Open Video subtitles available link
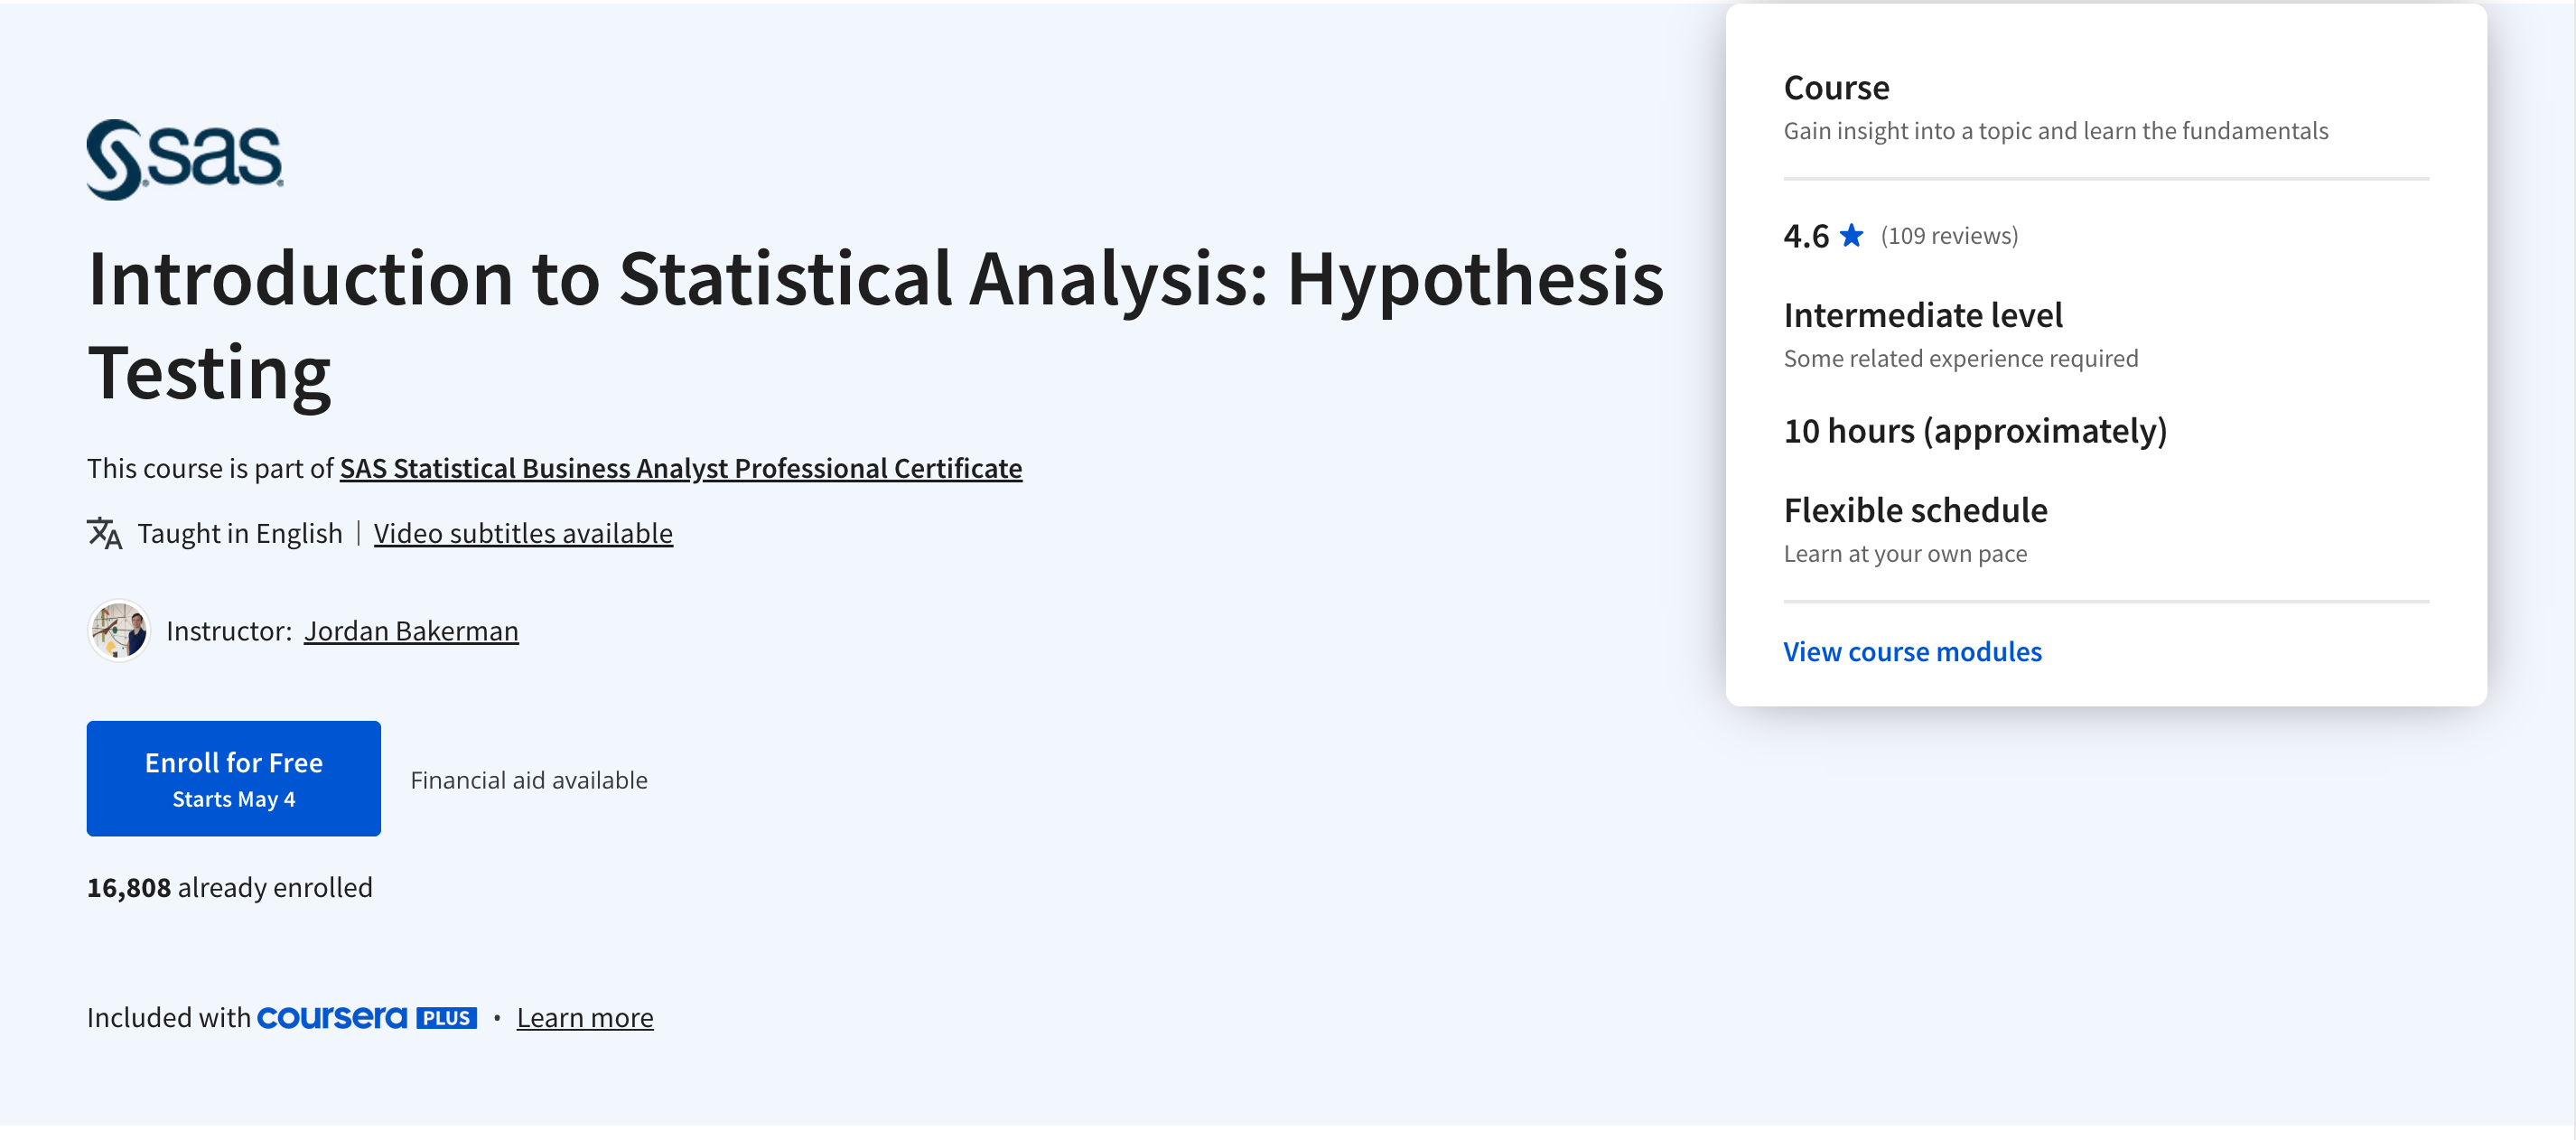This screenshot has width=2576, height=1140. [x=523, y=534]
